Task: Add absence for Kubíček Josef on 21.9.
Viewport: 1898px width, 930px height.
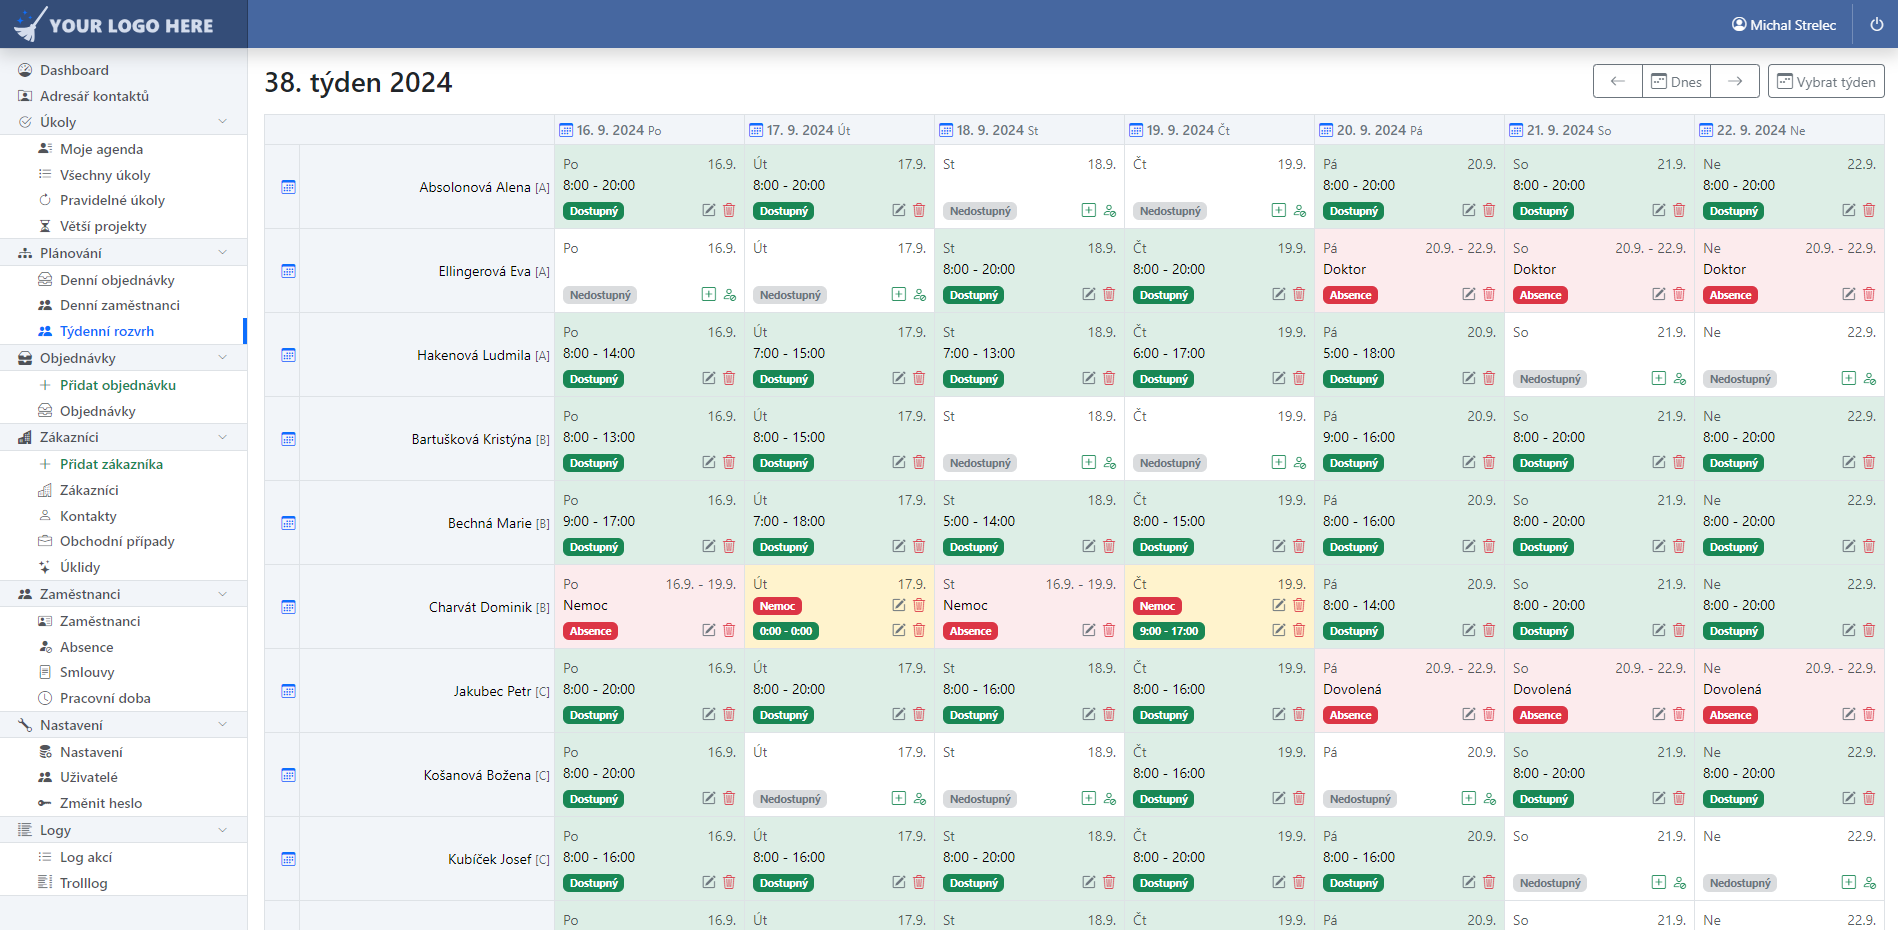Action: click(x=1680, y=883)
